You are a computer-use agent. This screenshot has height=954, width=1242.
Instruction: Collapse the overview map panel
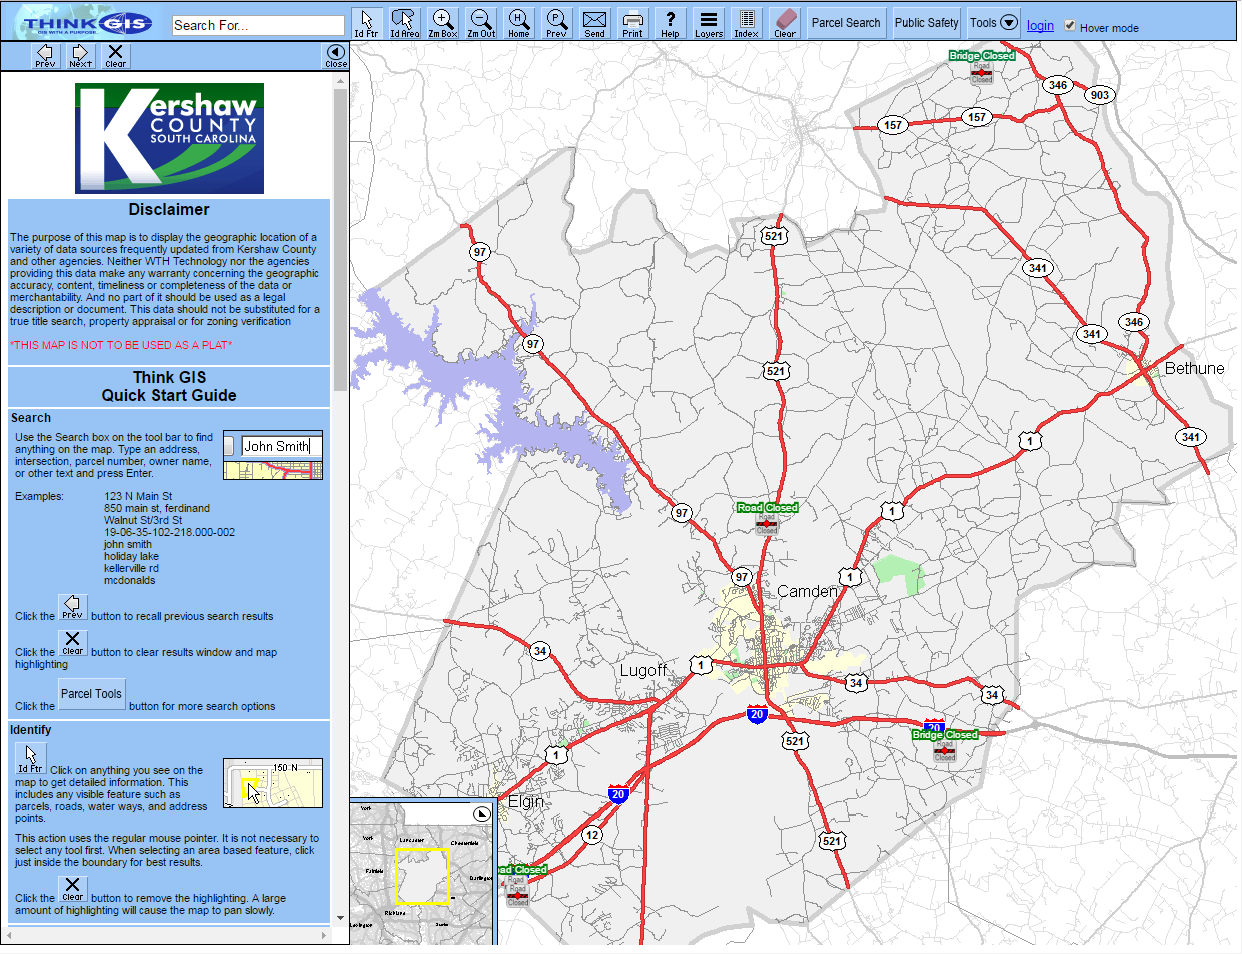pos(482,814)
